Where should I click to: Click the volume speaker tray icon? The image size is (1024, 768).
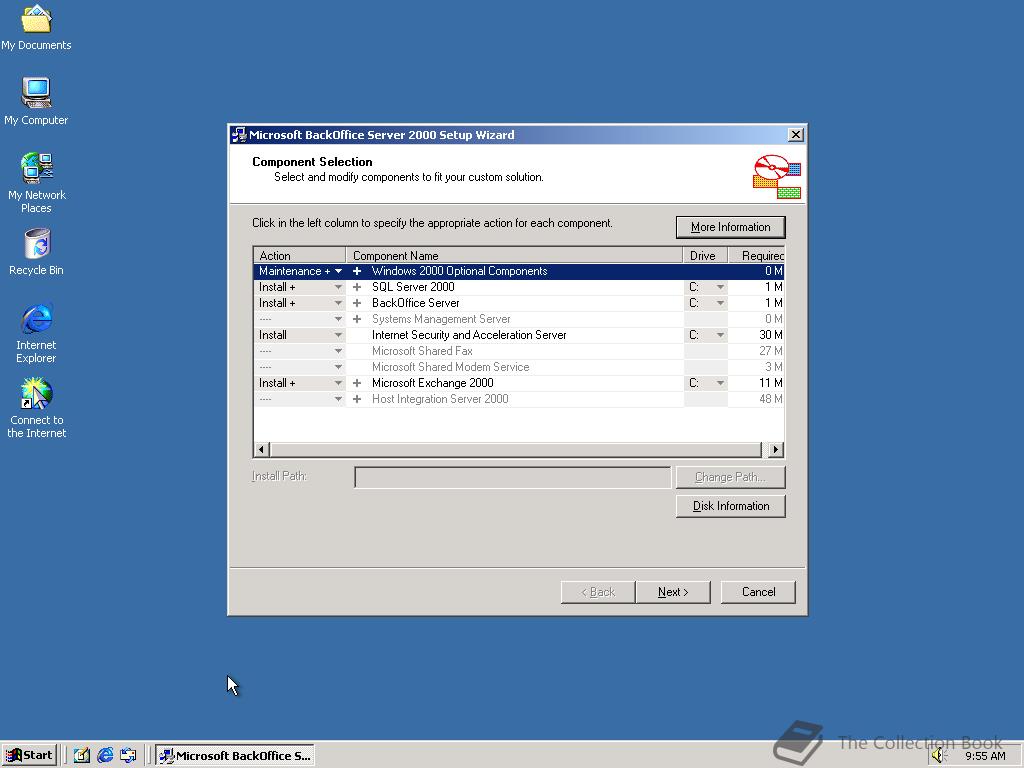click(x=939, y=756)
